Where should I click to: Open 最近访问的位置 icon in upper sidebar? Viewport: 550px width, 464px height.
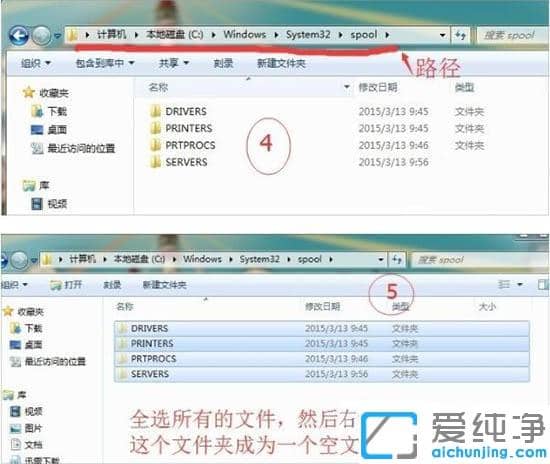[37, 148]
